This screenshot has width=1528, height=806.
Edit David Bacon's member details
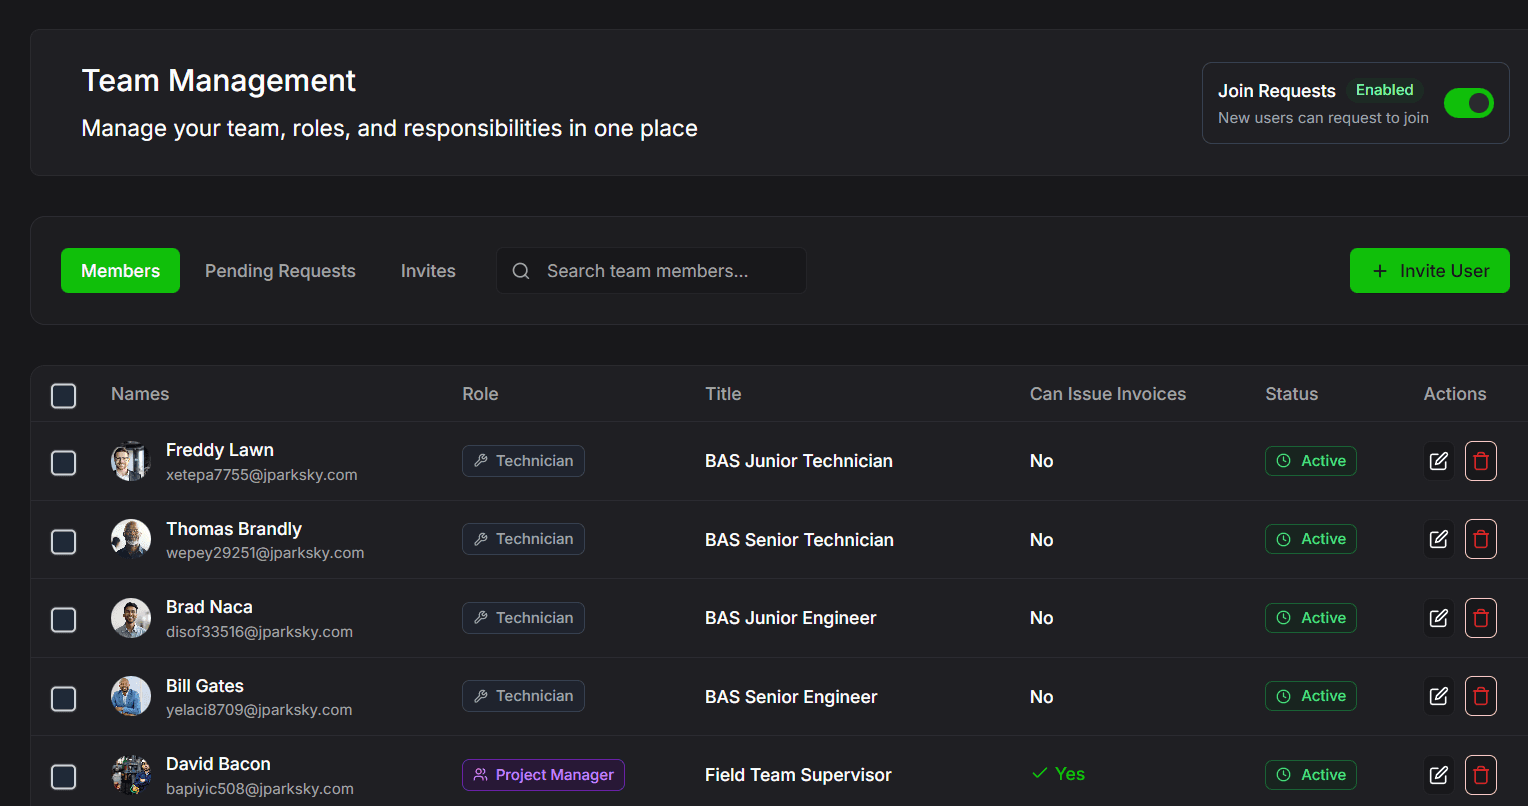pyautogui.click(x=1438, y=775)
